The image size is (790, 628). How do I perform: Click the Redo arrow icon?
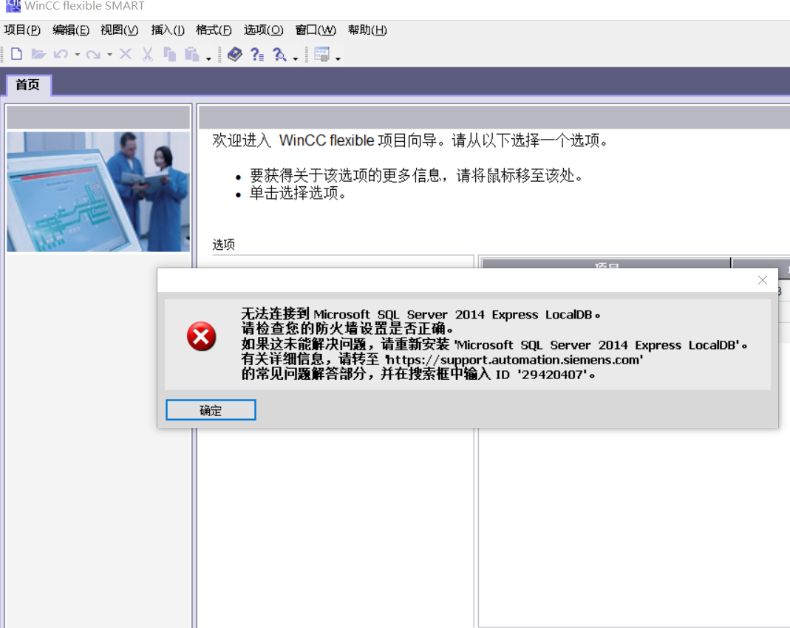pos(93,54)
